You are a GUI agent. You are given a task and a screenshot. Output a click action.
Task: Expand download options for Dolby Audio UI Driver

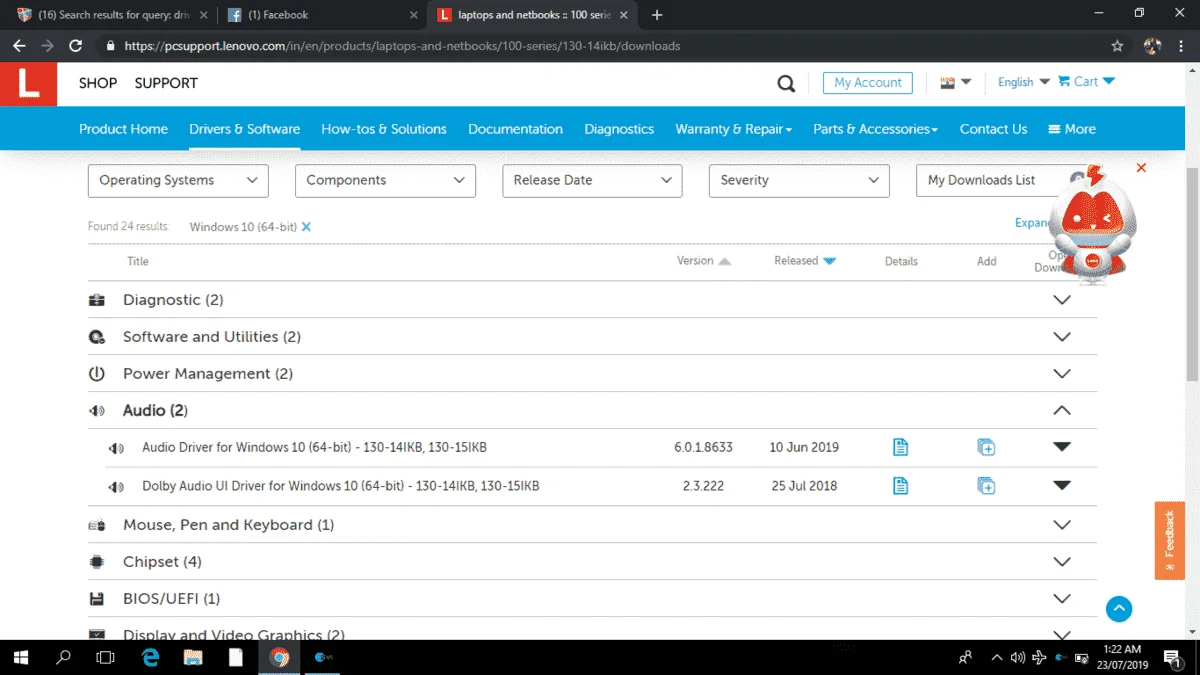coord(1062,486)
